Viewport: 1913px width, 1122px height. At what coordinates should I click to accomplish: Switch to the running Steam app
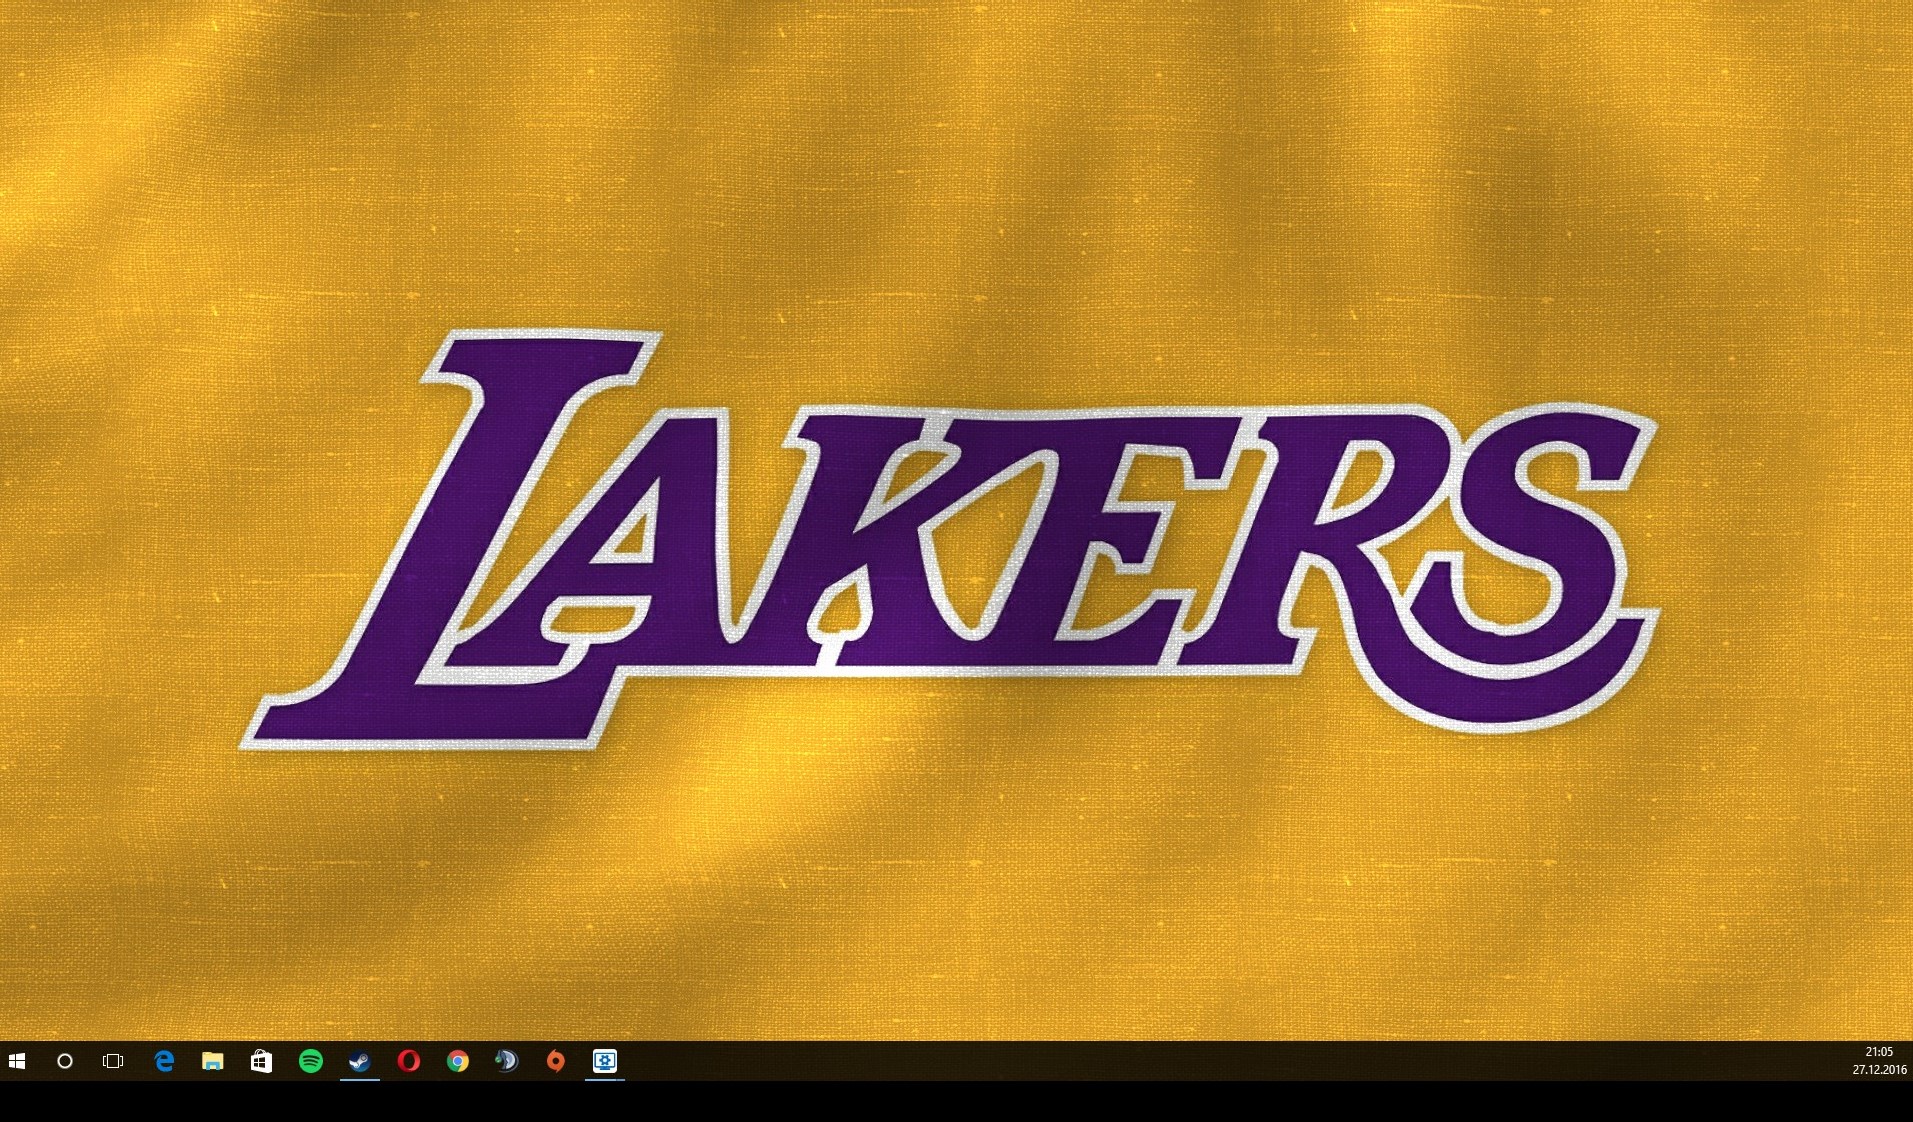[x=359, y=1061]
